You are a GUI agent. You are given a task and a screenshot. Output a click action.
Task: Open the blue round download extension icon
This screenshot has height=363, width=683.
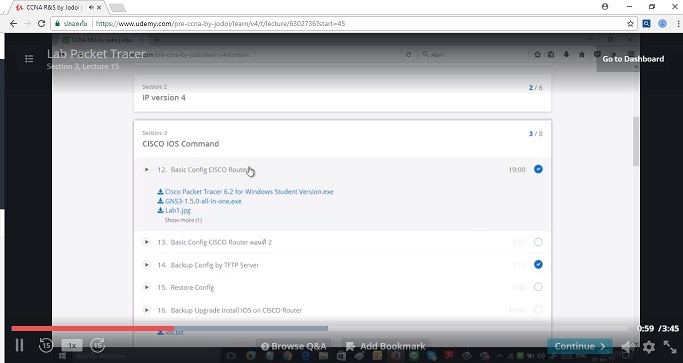coord(662,24)
